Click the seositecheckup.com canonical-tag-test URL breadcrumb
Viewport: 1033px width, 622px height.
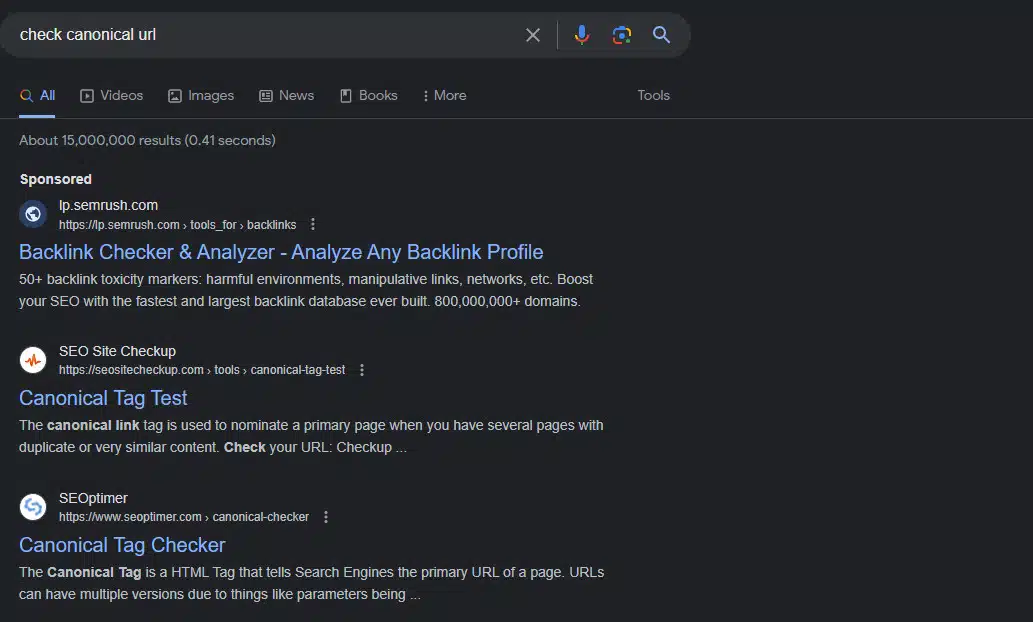202,370
